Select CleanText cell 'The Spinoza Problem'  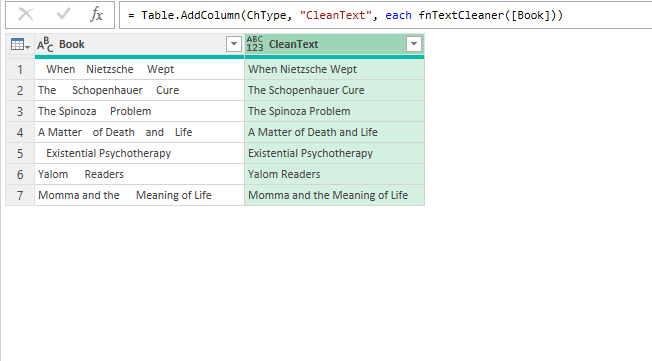(x=334, y=111)
